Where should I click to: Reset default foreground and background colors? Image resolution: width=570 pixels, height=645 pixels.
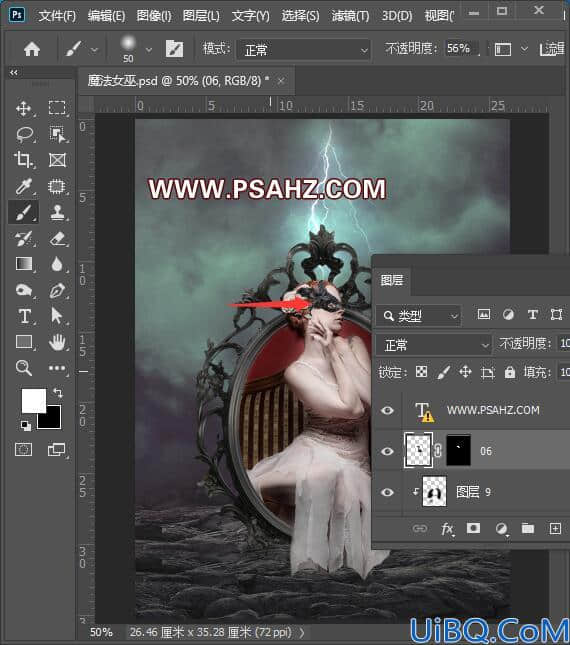(25, 425)
